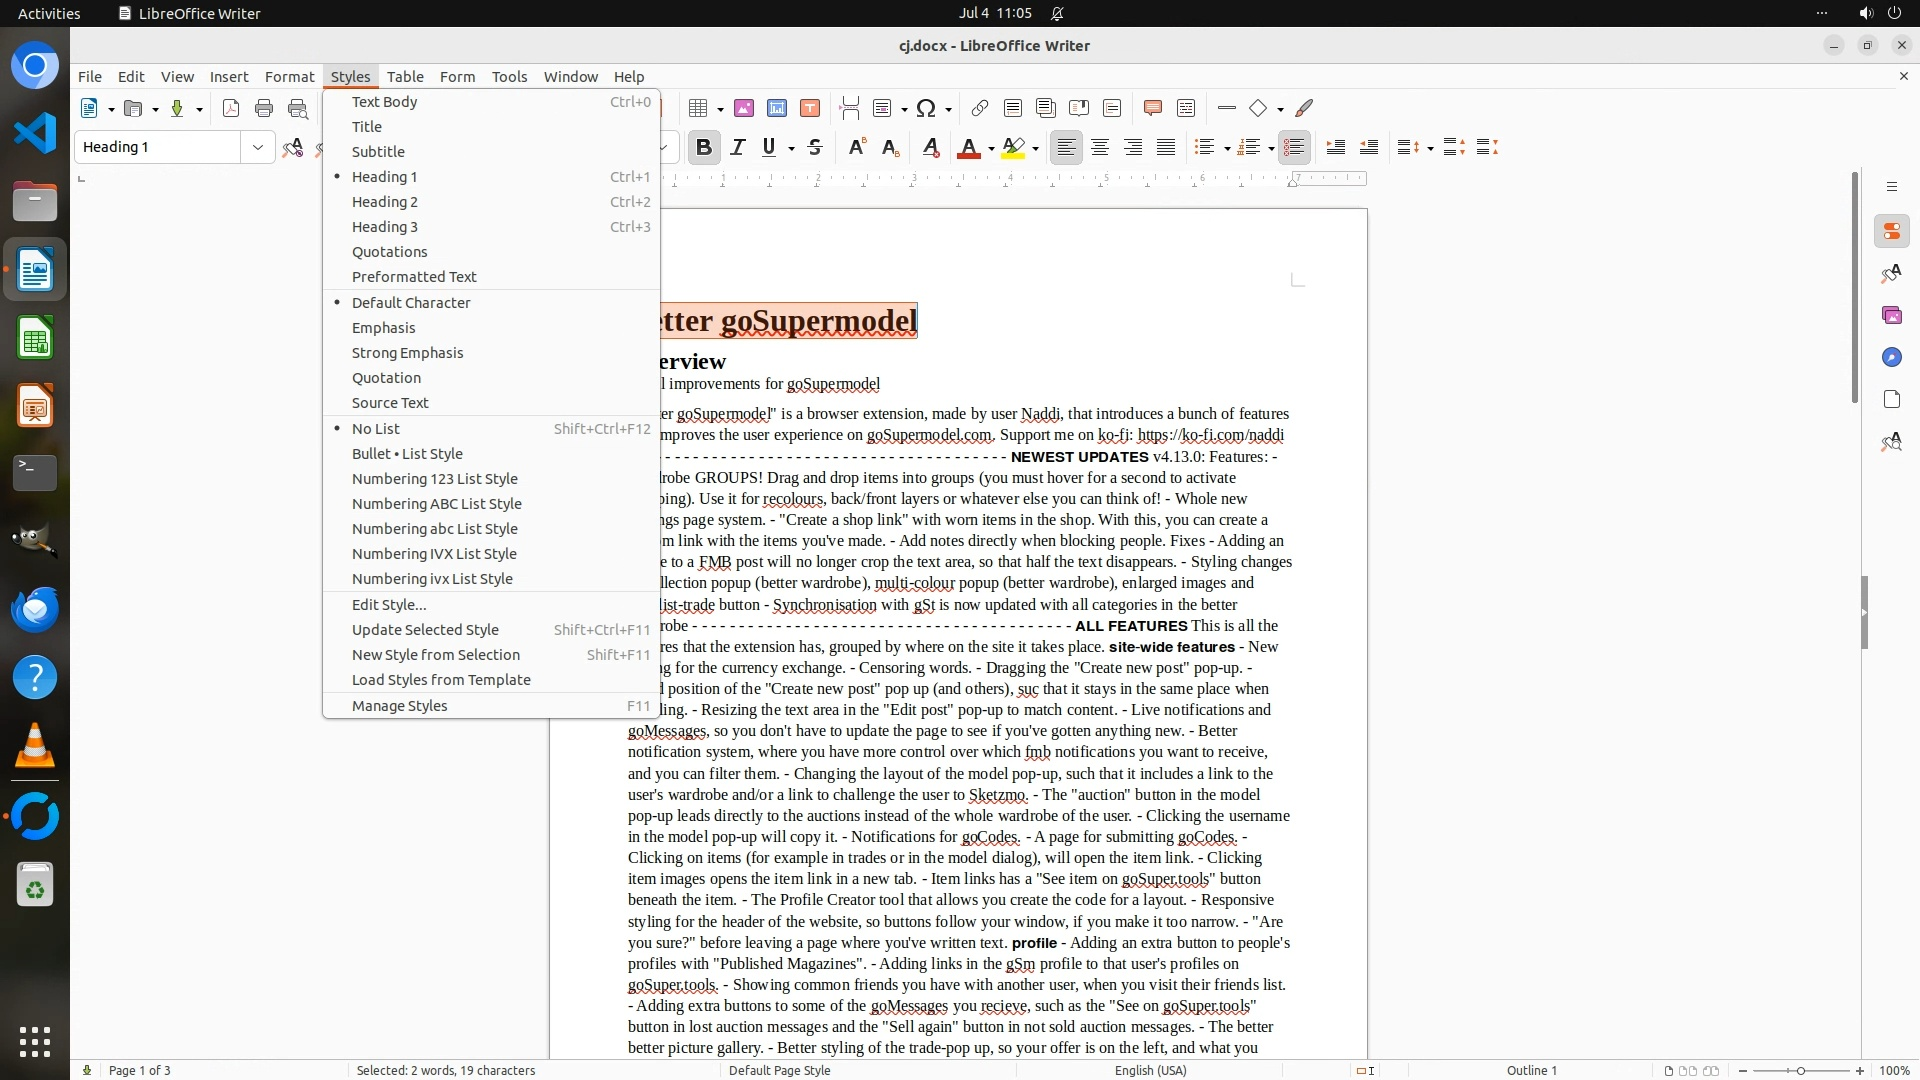Toggle Italic formatting button

(738, 148)
